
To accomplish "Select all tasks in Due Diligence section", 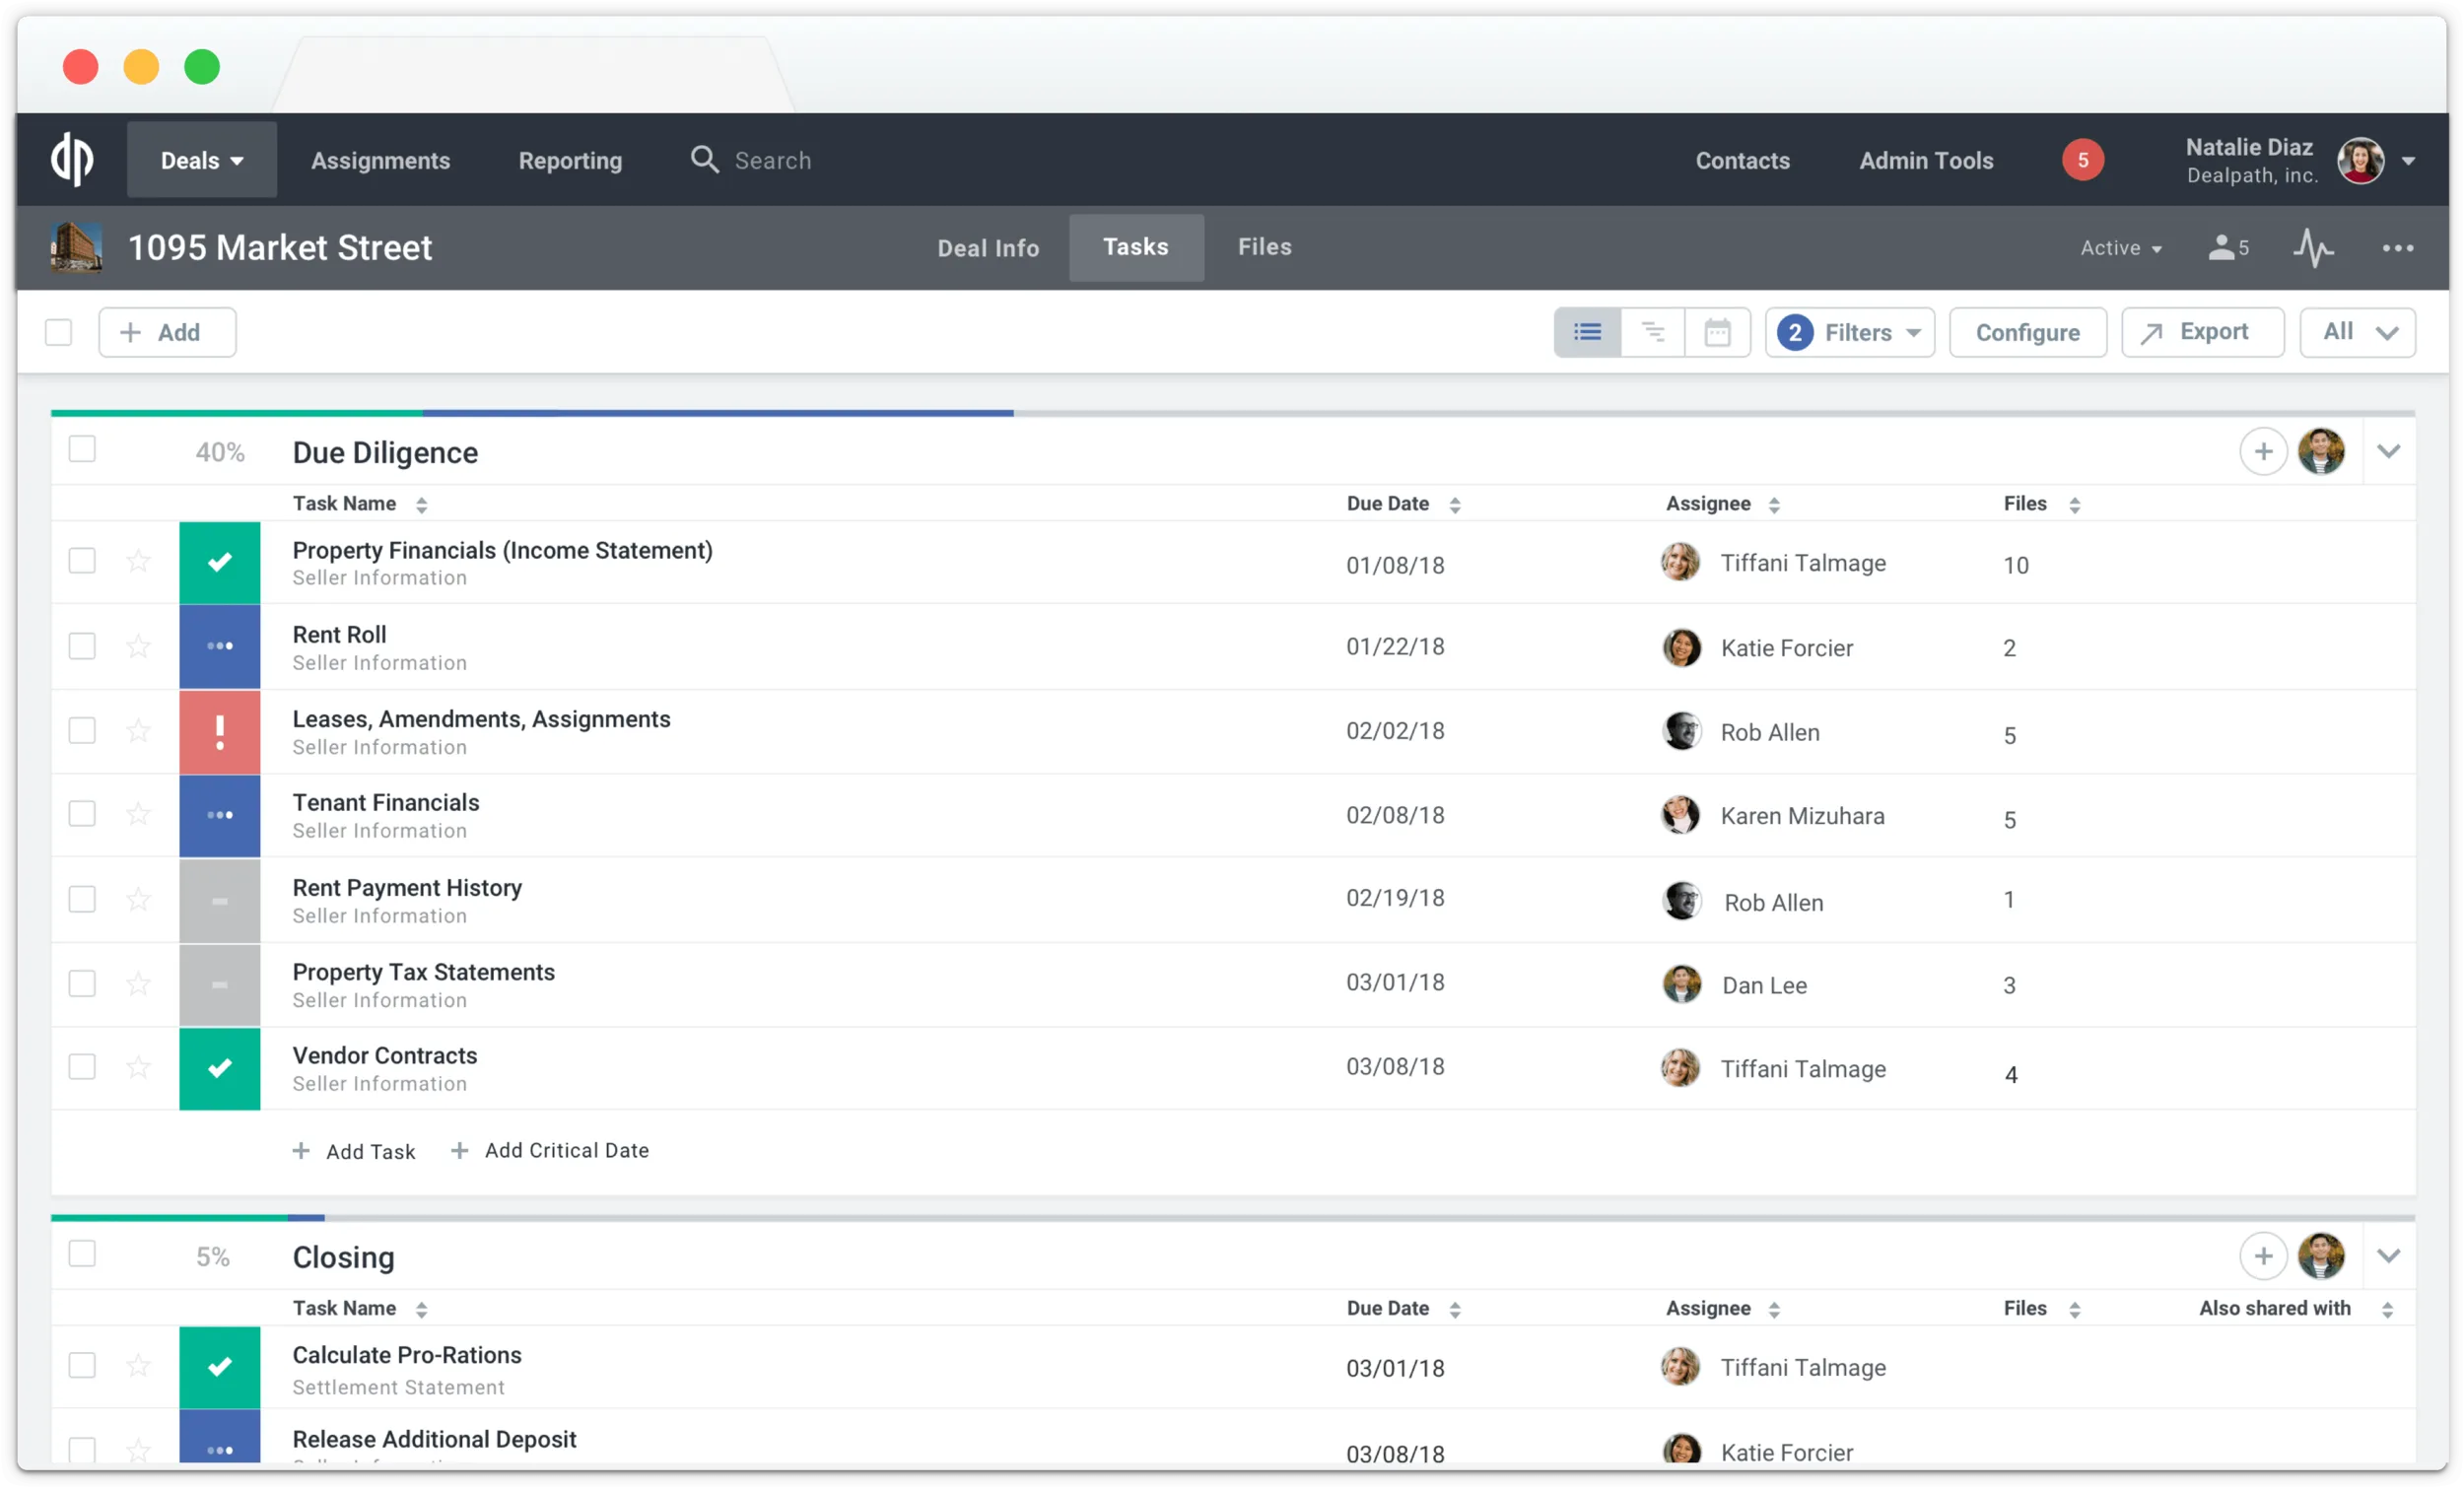I will tap(81, 449).
